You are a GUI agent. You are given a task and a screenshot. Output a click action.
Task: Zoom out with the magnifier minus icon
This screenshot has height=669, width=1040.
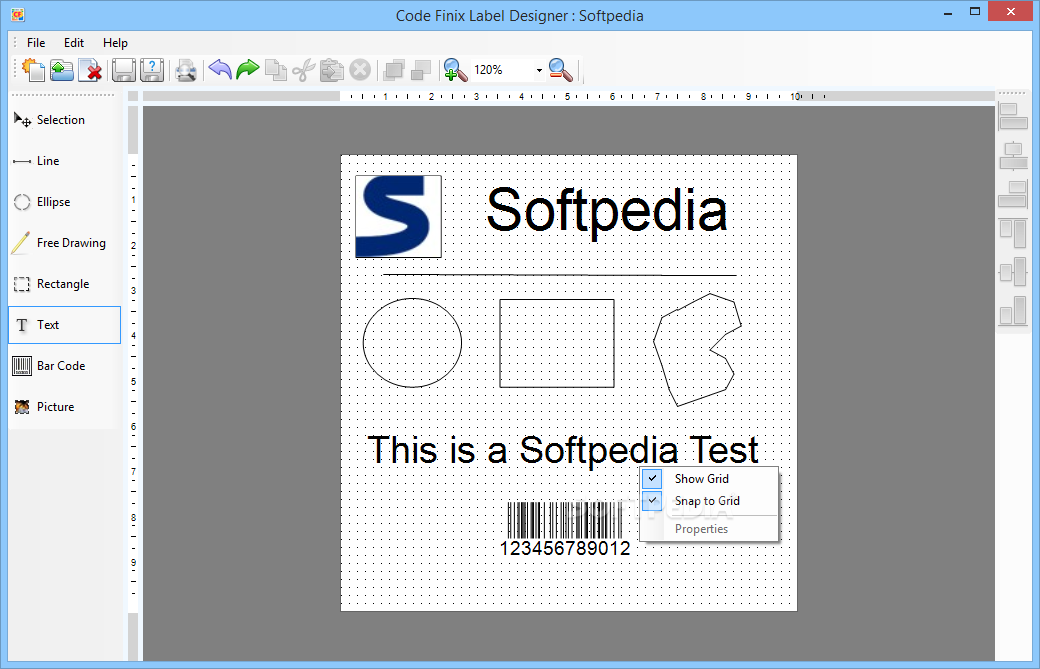pos(560,70)
